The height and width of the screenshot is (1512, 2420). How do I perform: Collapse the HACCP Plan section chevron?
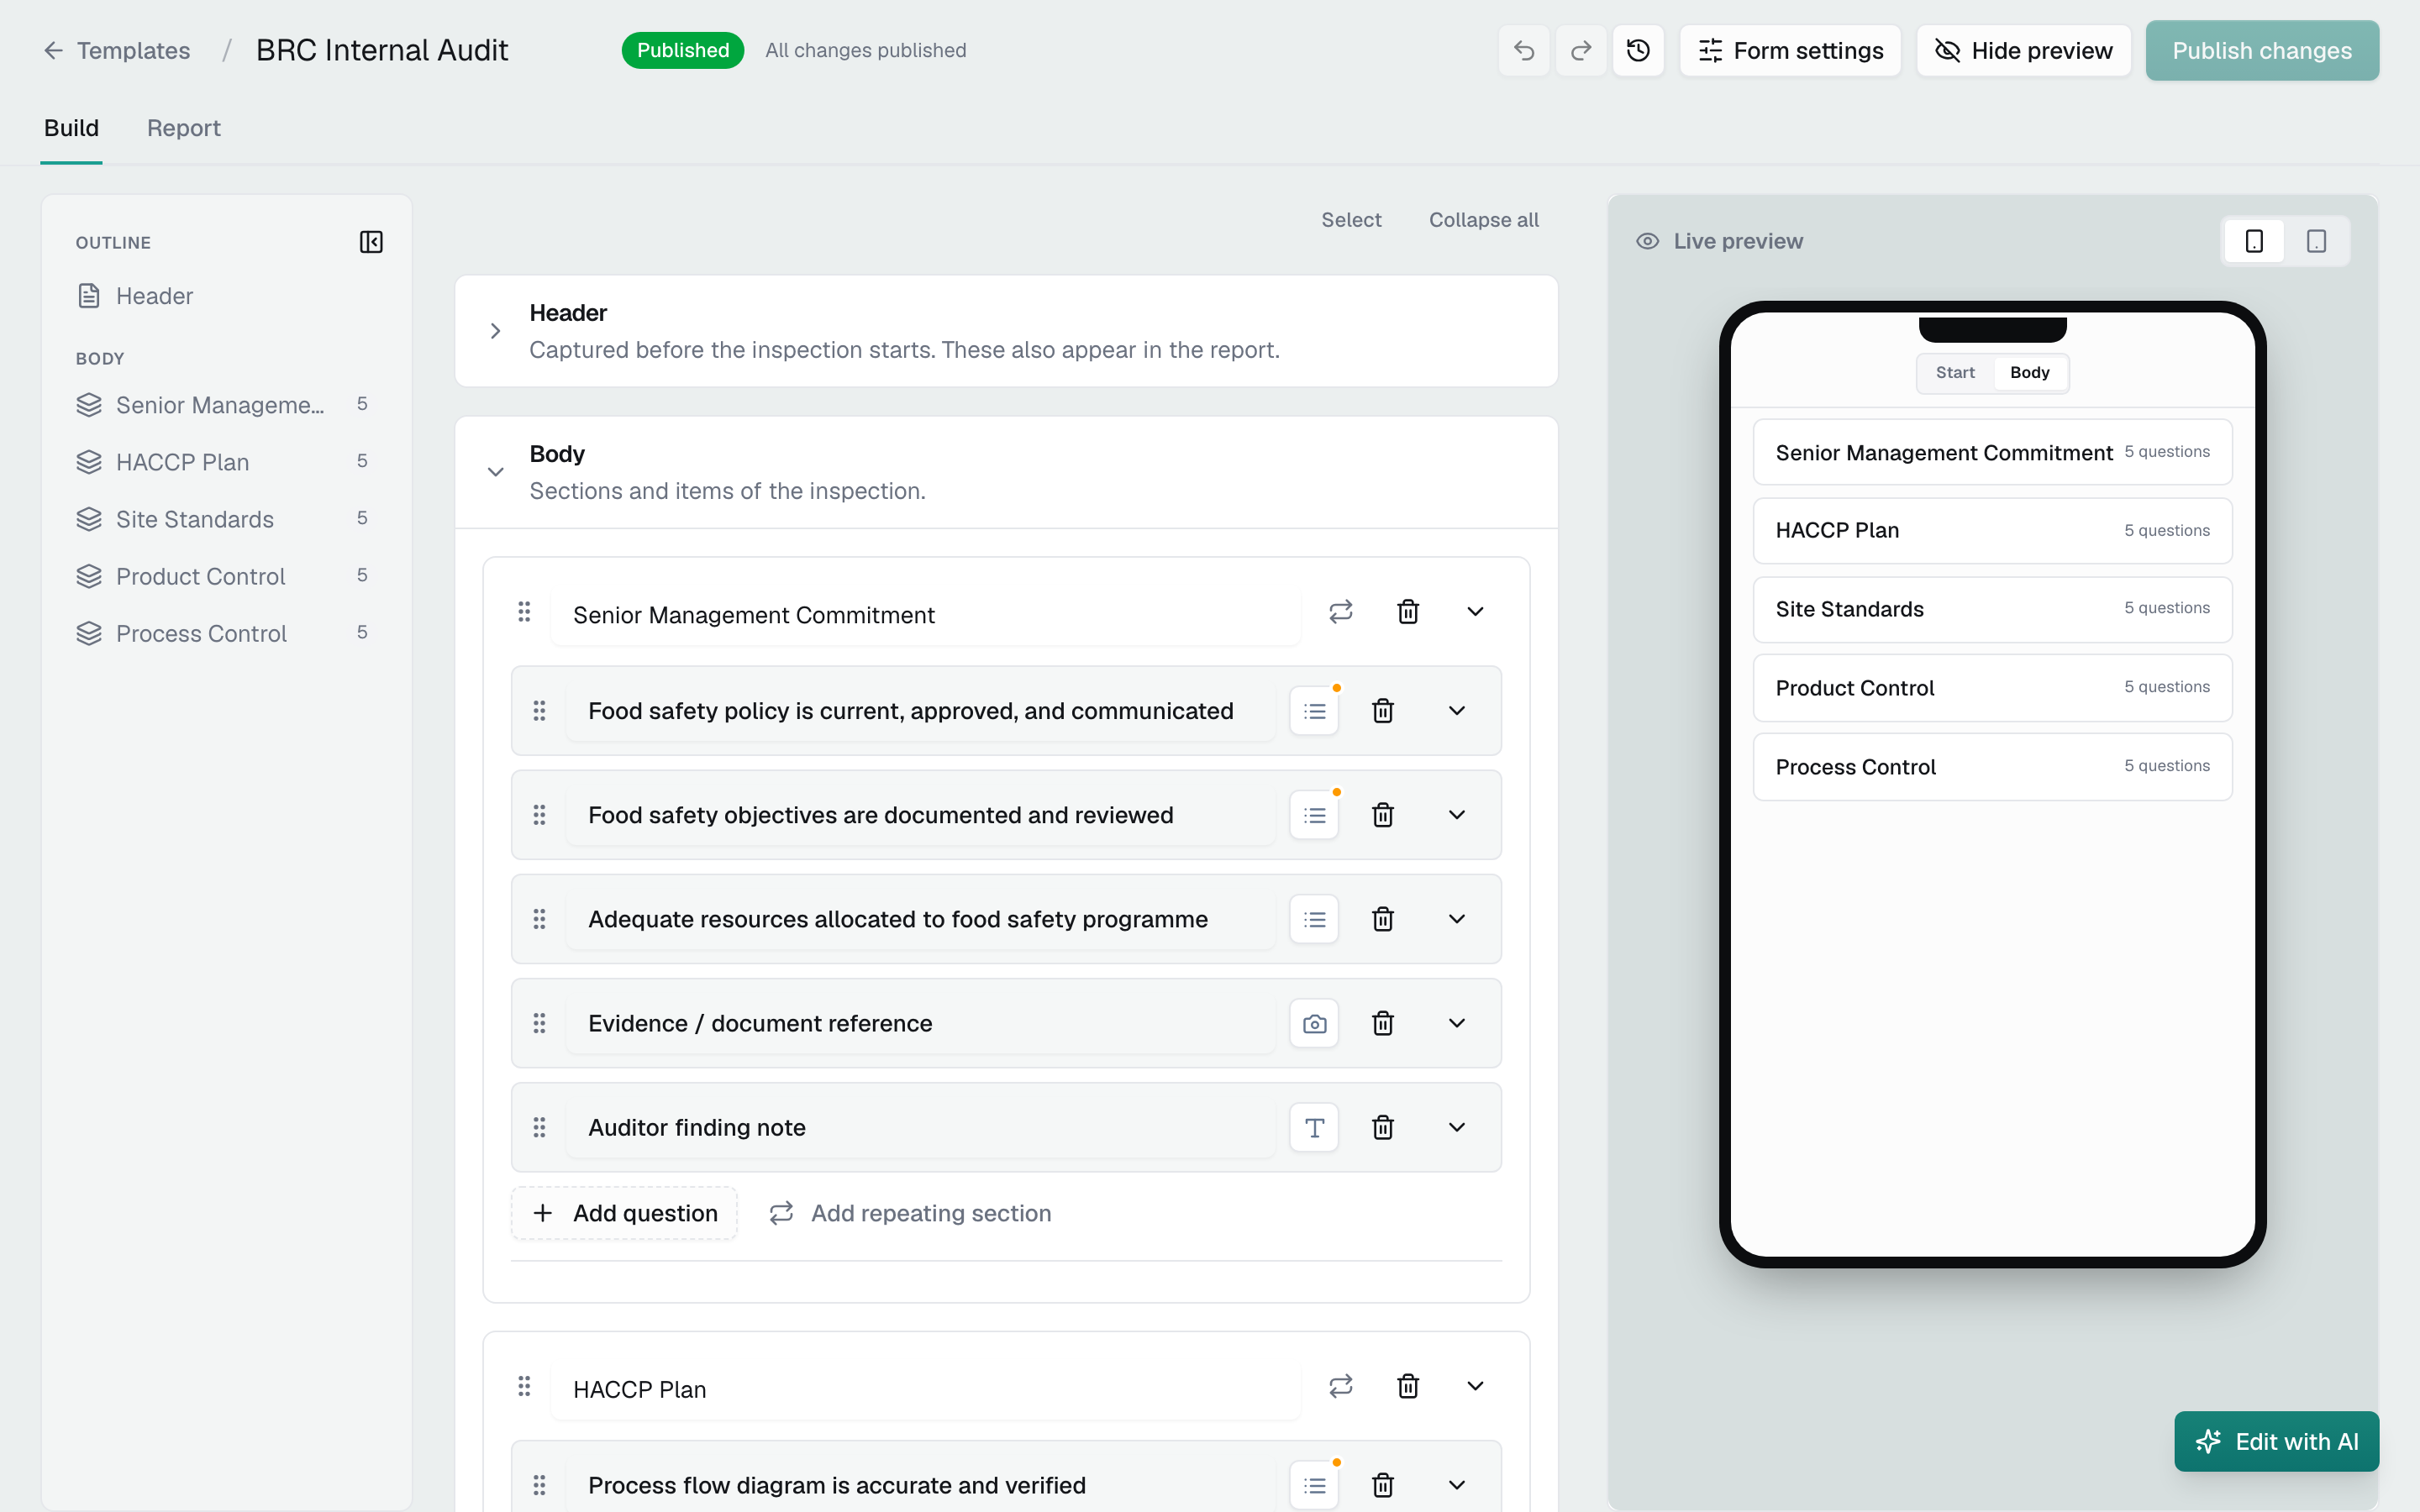(1475, 1386)
